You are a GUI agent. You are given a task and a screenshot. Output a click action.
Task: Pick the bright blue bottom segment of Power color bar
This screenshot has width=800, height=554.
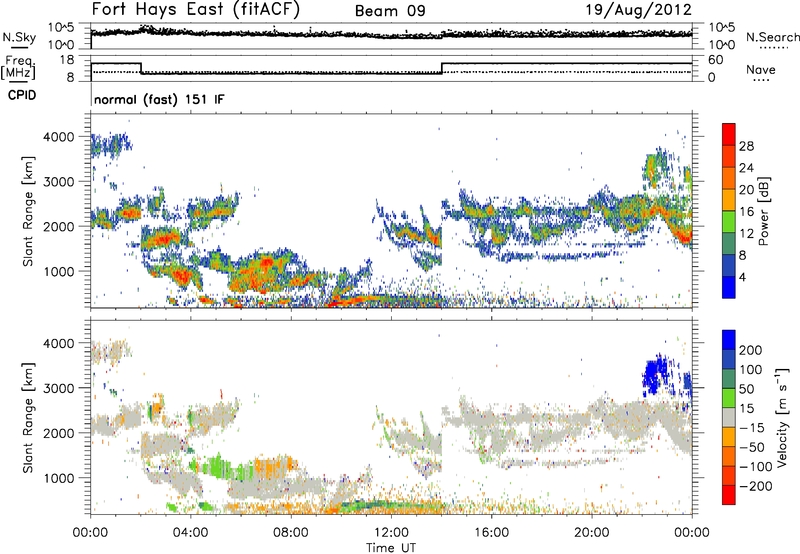729,287
